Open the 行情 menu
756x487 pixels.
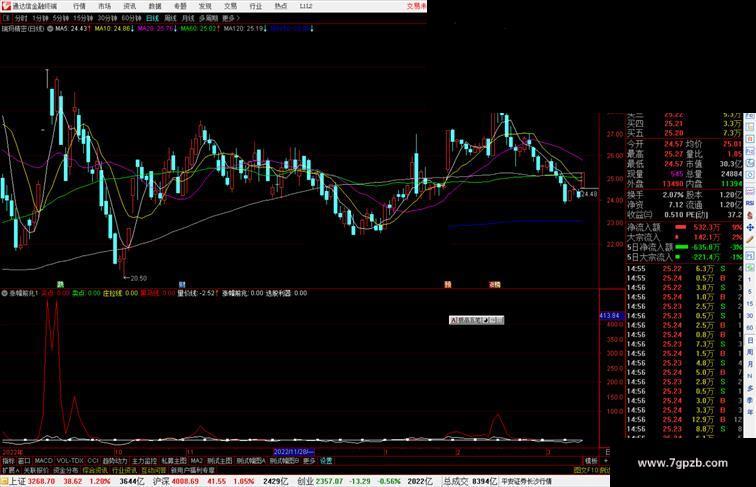tap(79, 6)
